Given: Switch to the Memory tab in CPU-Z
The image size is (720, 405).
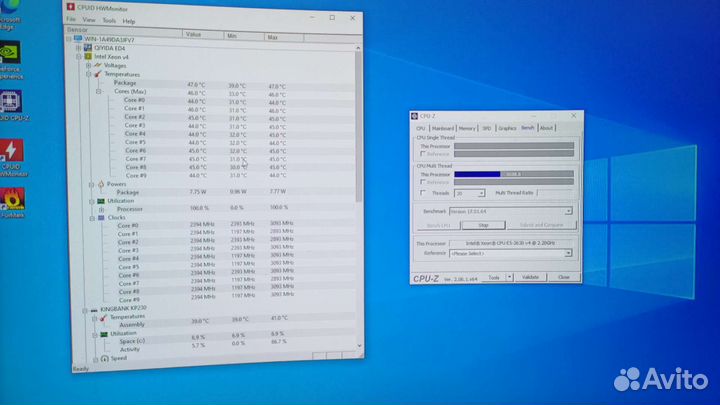Looking at the screenshot, I should (x=467, y=128).
